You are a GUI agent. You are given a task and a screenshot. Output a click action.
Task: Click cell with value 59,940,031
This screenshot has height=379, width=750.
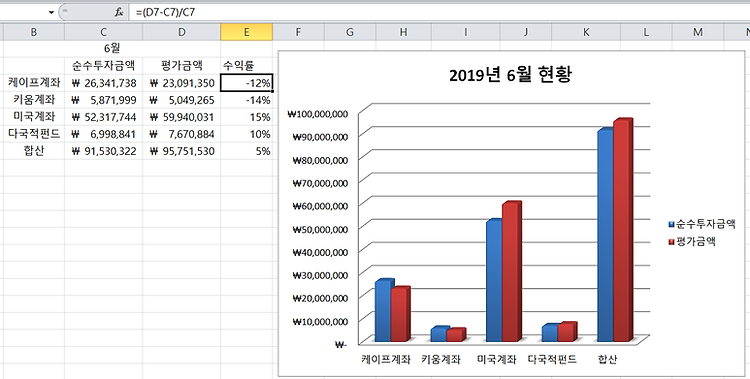pos(181,117)
